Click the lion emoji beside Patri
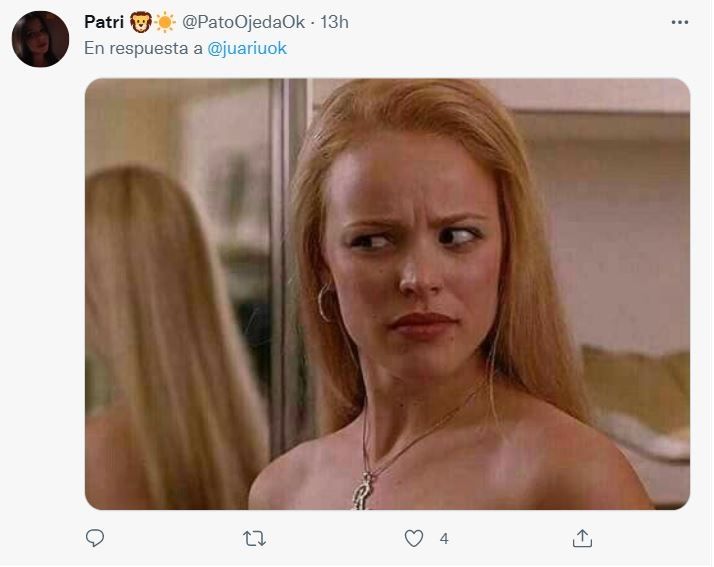This screenshot has width=714, height=567. click(x=140, y=22)
